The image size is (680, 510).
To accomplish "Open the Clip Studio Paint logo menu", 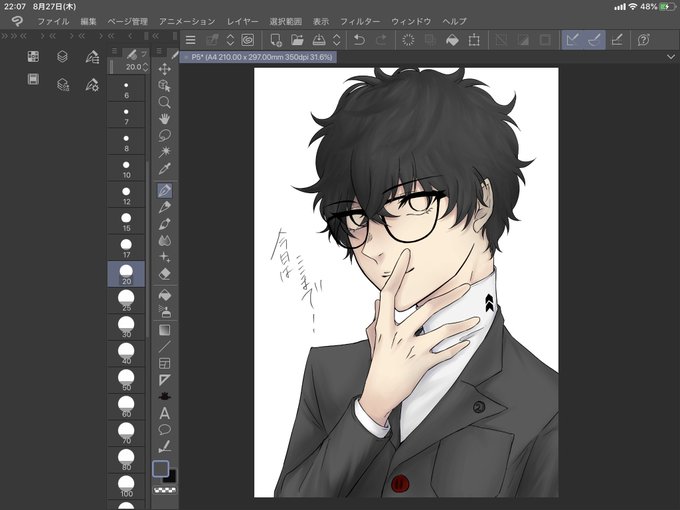I will click(x=17, y=21).
